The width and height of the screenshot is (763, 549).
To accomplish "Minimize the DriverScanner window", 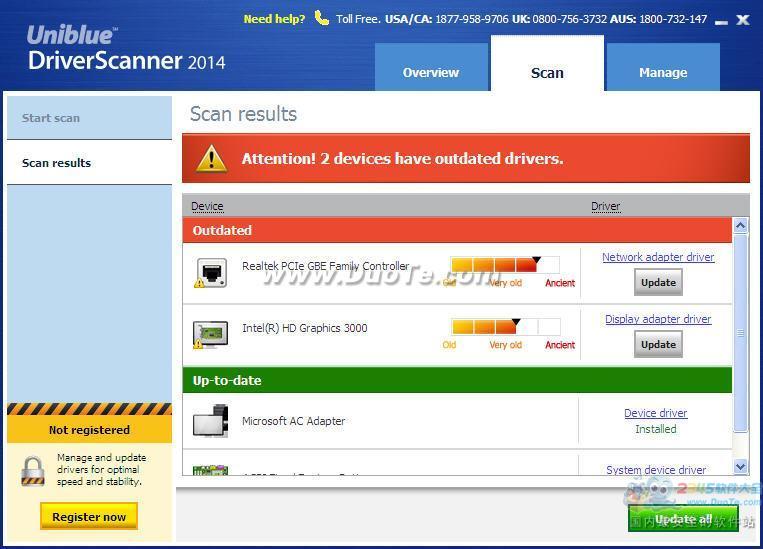I will [722, 21].
